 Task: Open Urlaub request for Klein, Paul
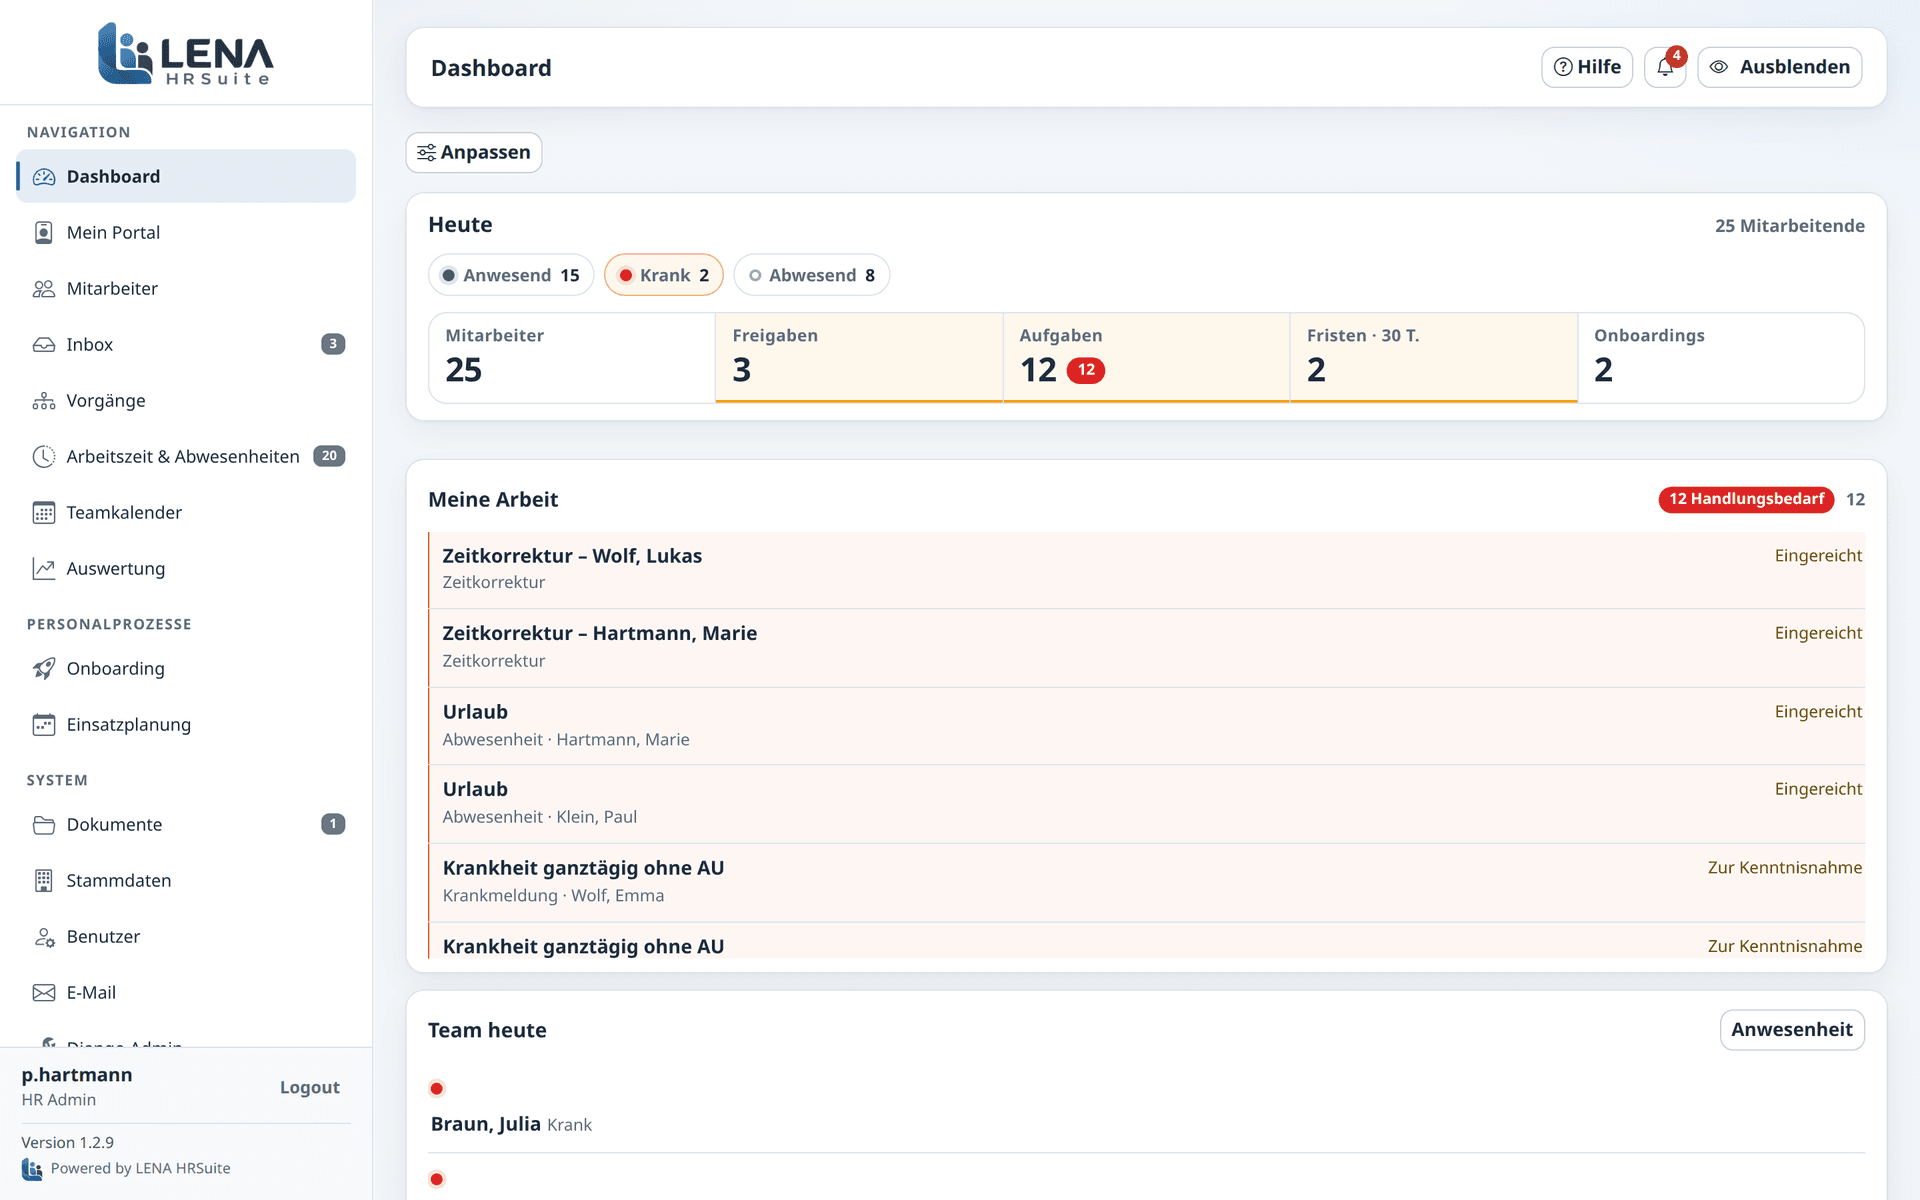1146,804
